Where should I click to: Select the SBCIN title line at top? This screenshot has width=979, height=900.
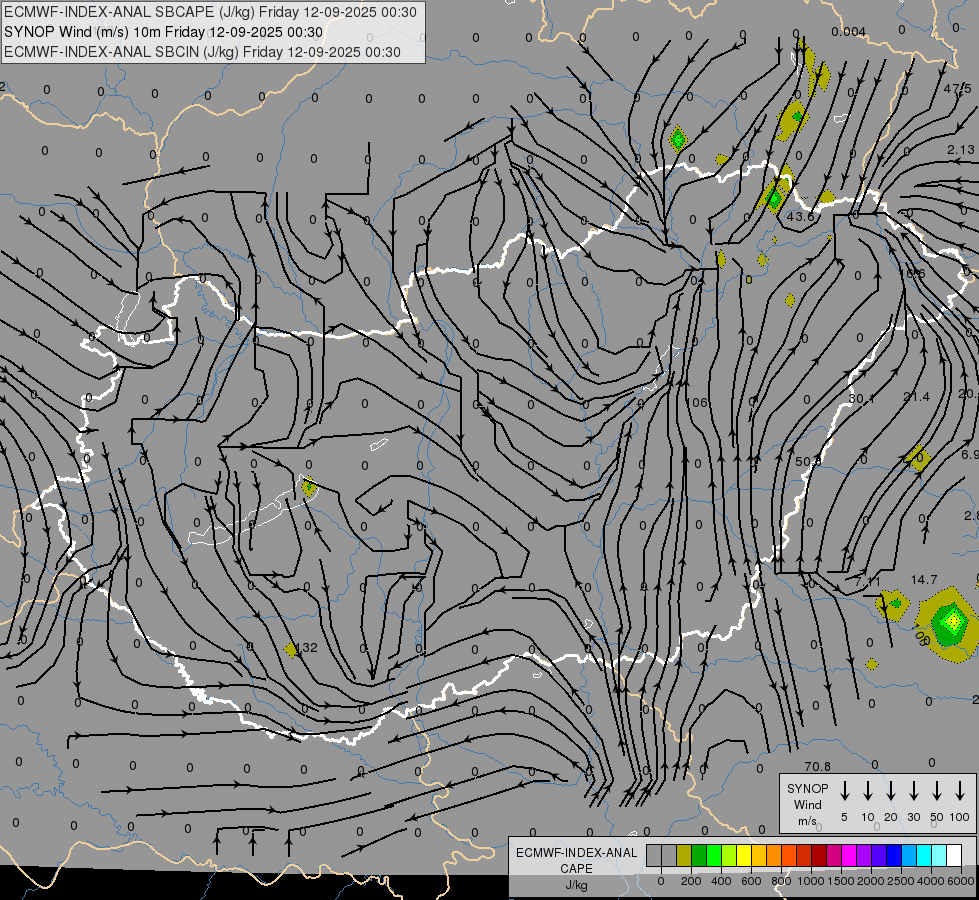click(x=202, y=52)
